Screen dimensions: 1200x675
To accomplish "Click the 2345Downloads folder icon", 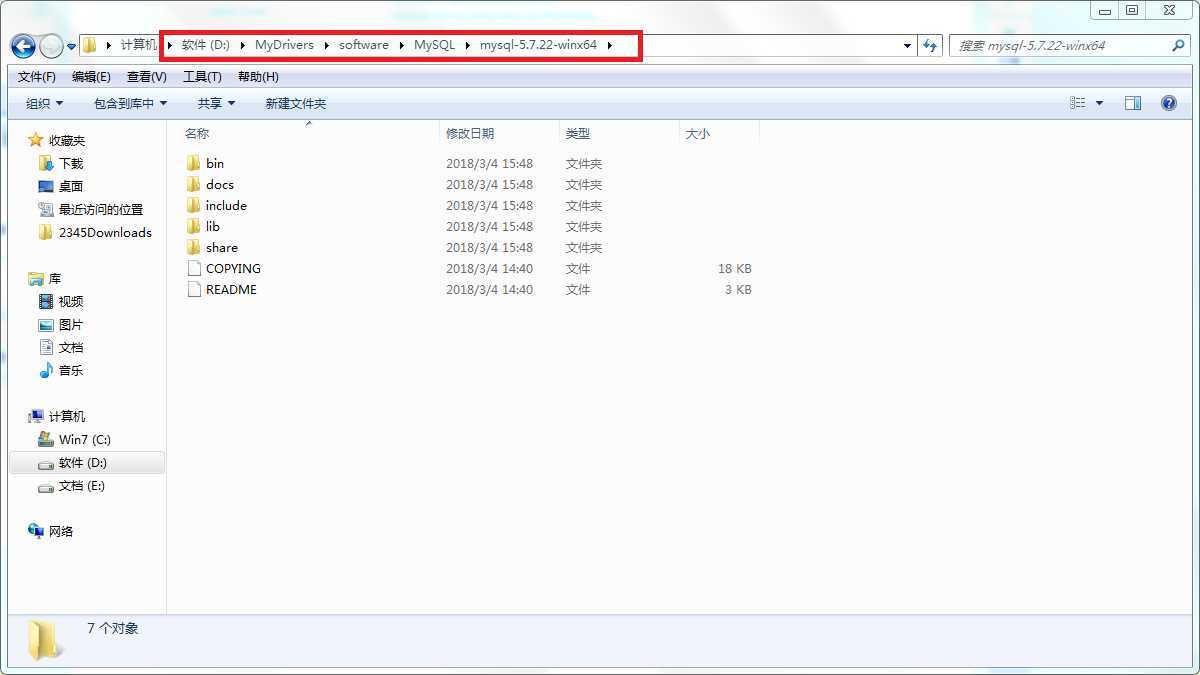I will pyautogui.click(x=46, y=232).
